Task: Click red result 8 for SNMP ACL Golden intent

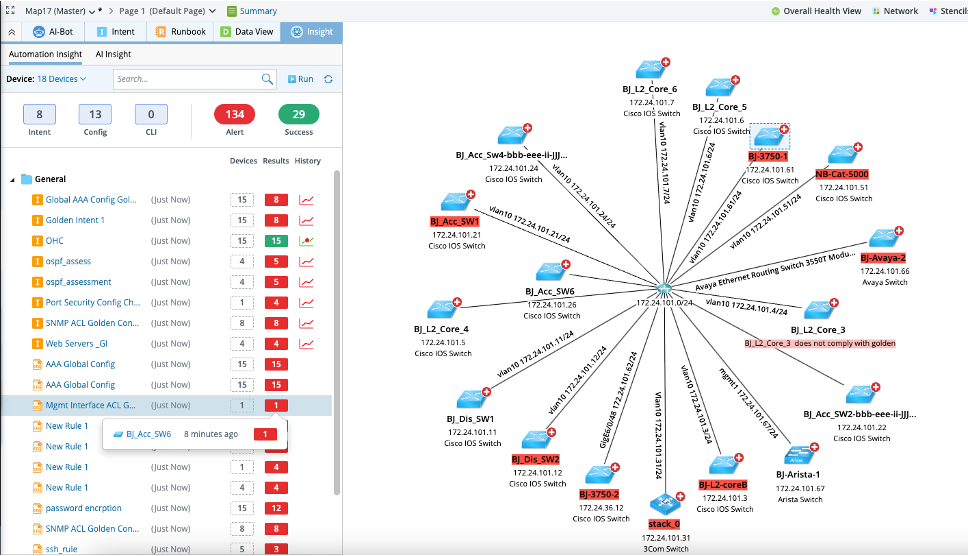Action: (x=276, y=323)
